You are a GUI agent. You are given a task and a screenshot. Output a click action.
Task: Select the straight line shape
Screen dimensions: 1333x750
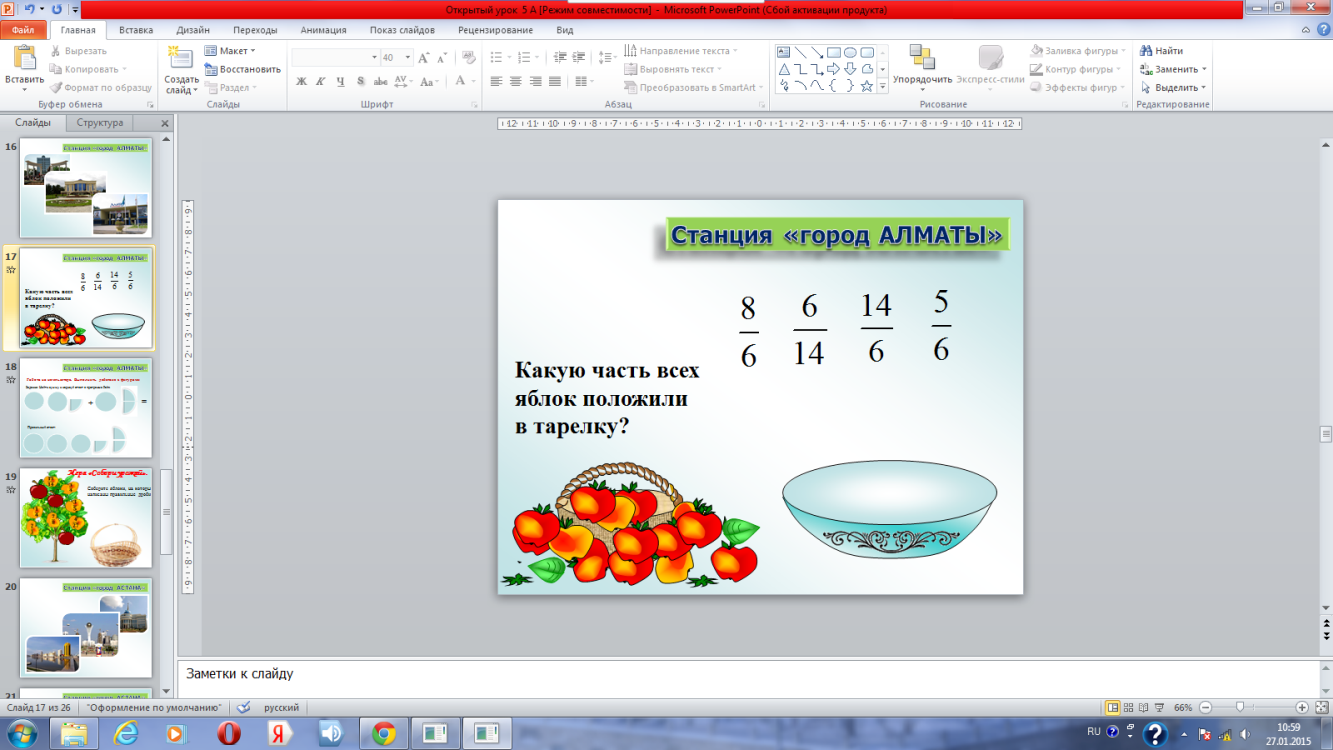click(x=800, y=52)
